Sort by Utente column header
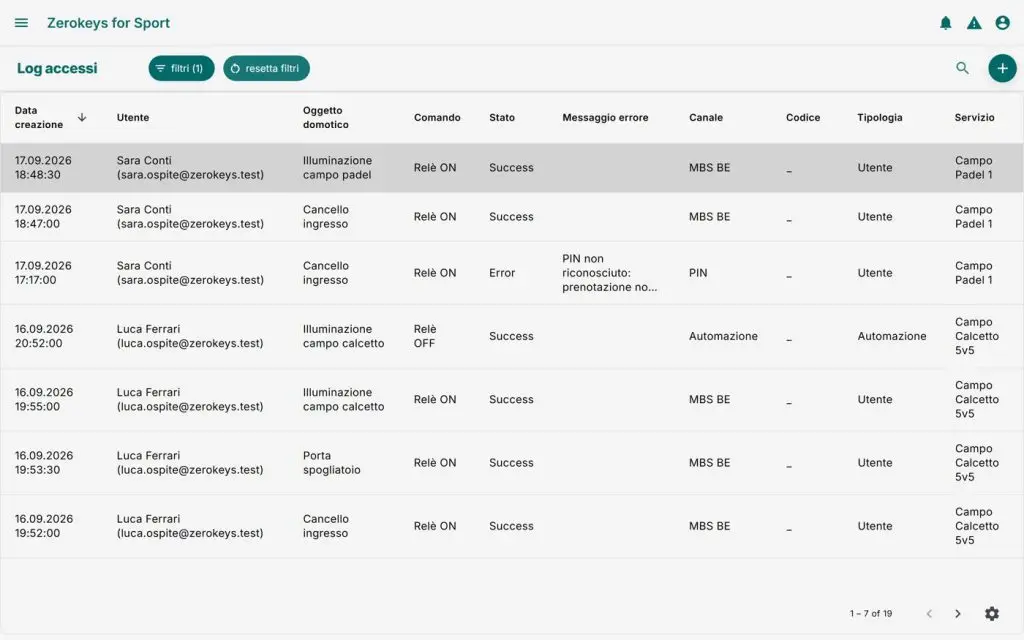This screenshot has height=640, width=1024. pyautogui.click(x=133, y=118)
